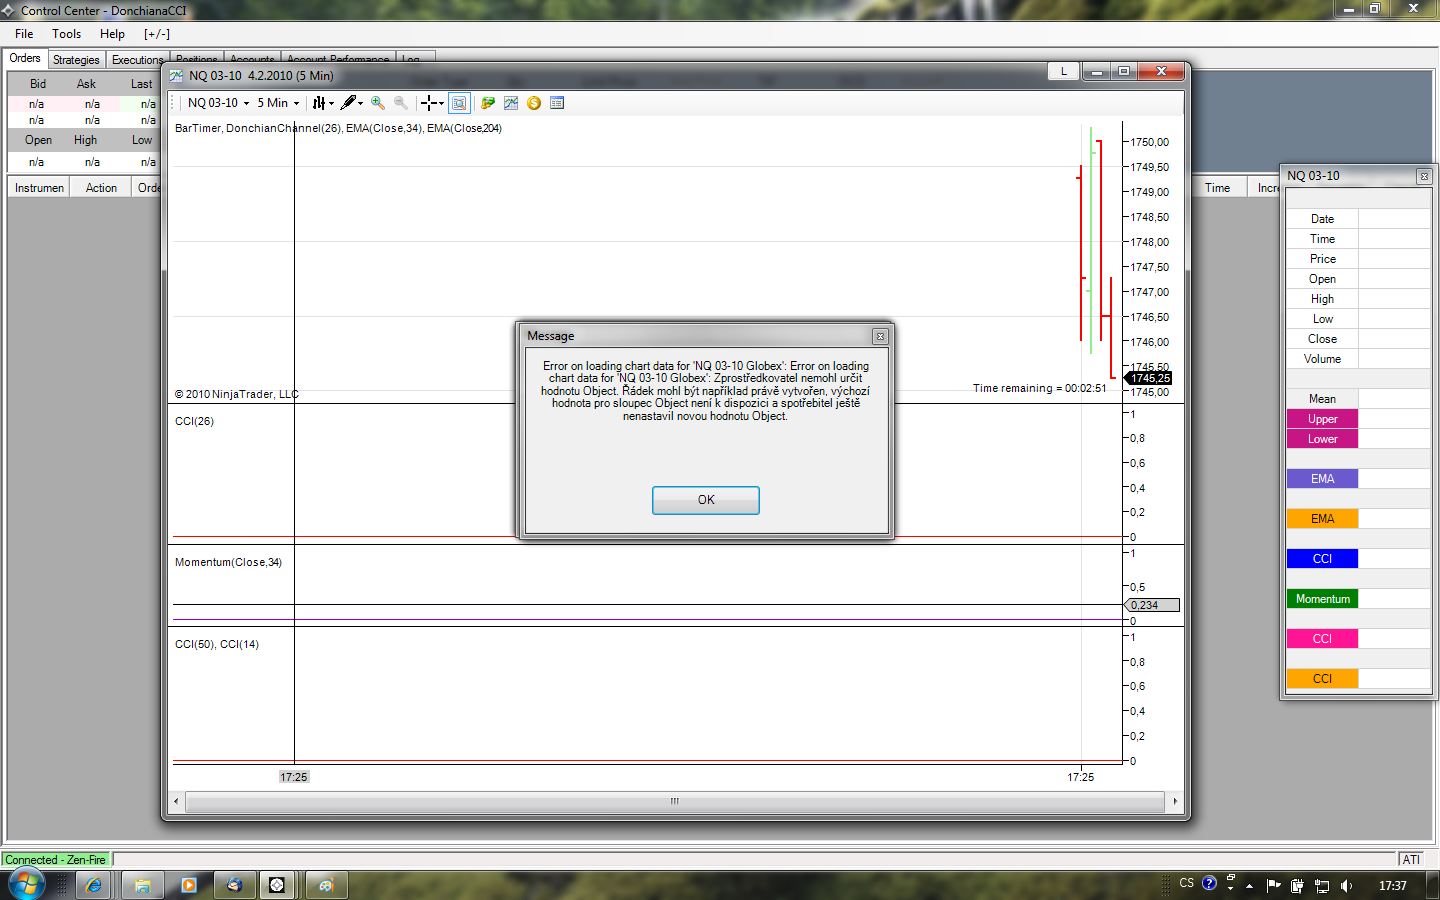
Task: Open the drawing tools pencil menu
Action: coord(348,103)
